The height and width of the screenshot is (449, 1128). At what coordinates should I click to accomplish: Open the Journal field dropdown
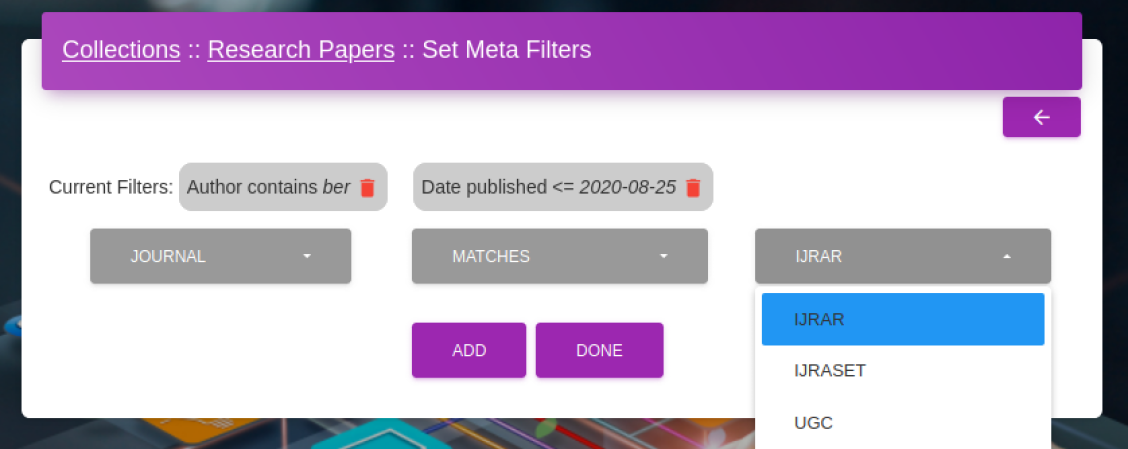[220, 256]
